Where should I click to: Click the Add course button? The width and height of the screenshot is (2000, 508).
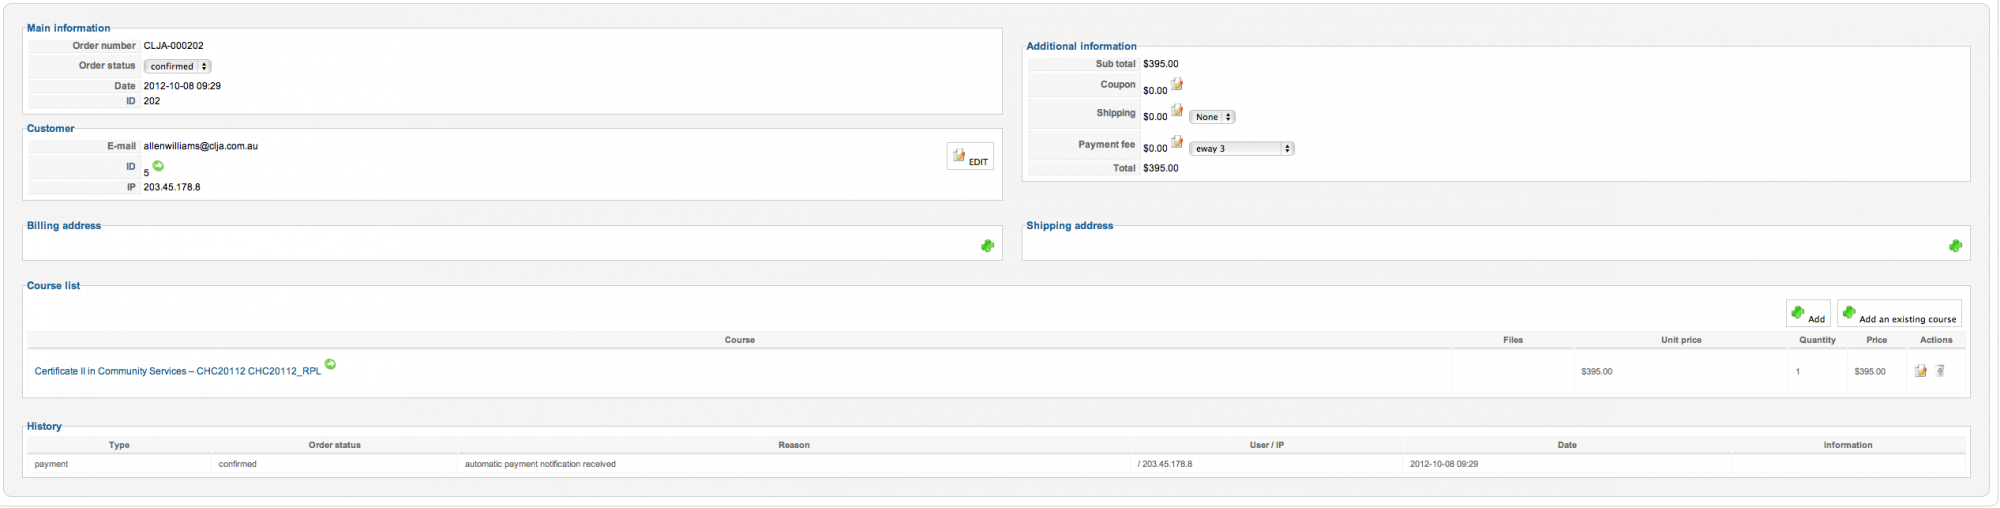pos(1808,314)
